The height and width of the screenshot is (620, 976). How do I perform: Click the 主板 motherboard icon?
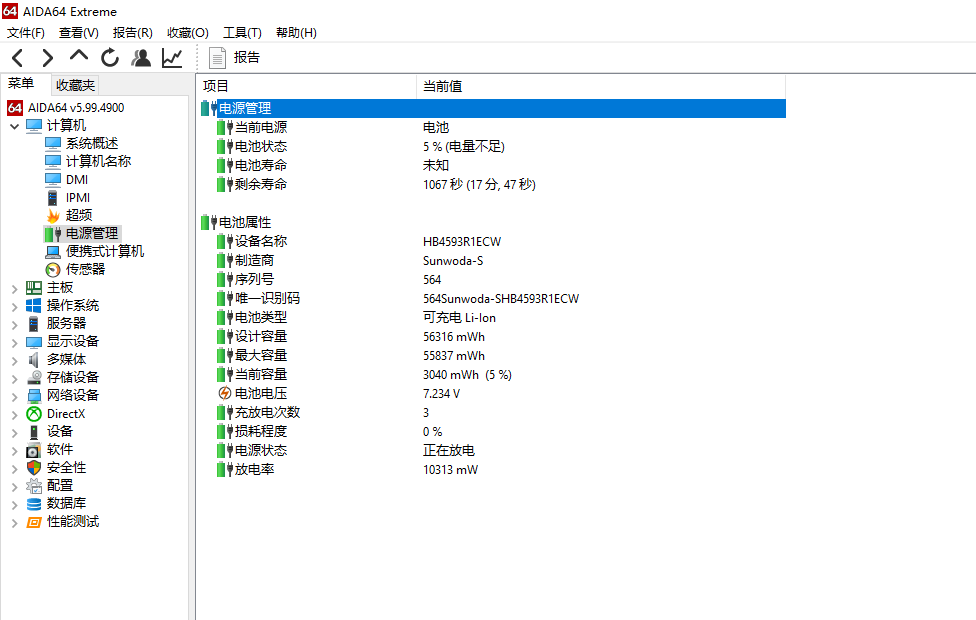[34, 288]
